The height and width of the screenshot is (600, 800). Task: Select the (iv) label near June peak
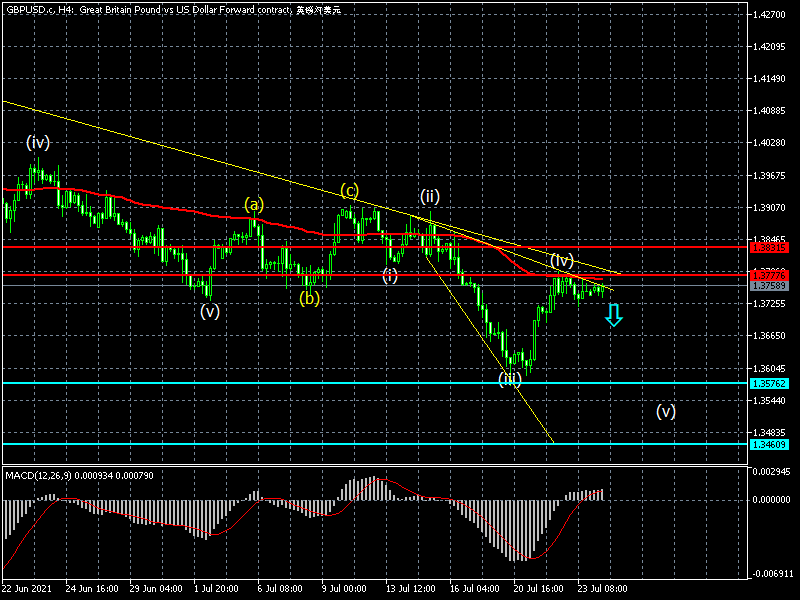tap(38, 142)
